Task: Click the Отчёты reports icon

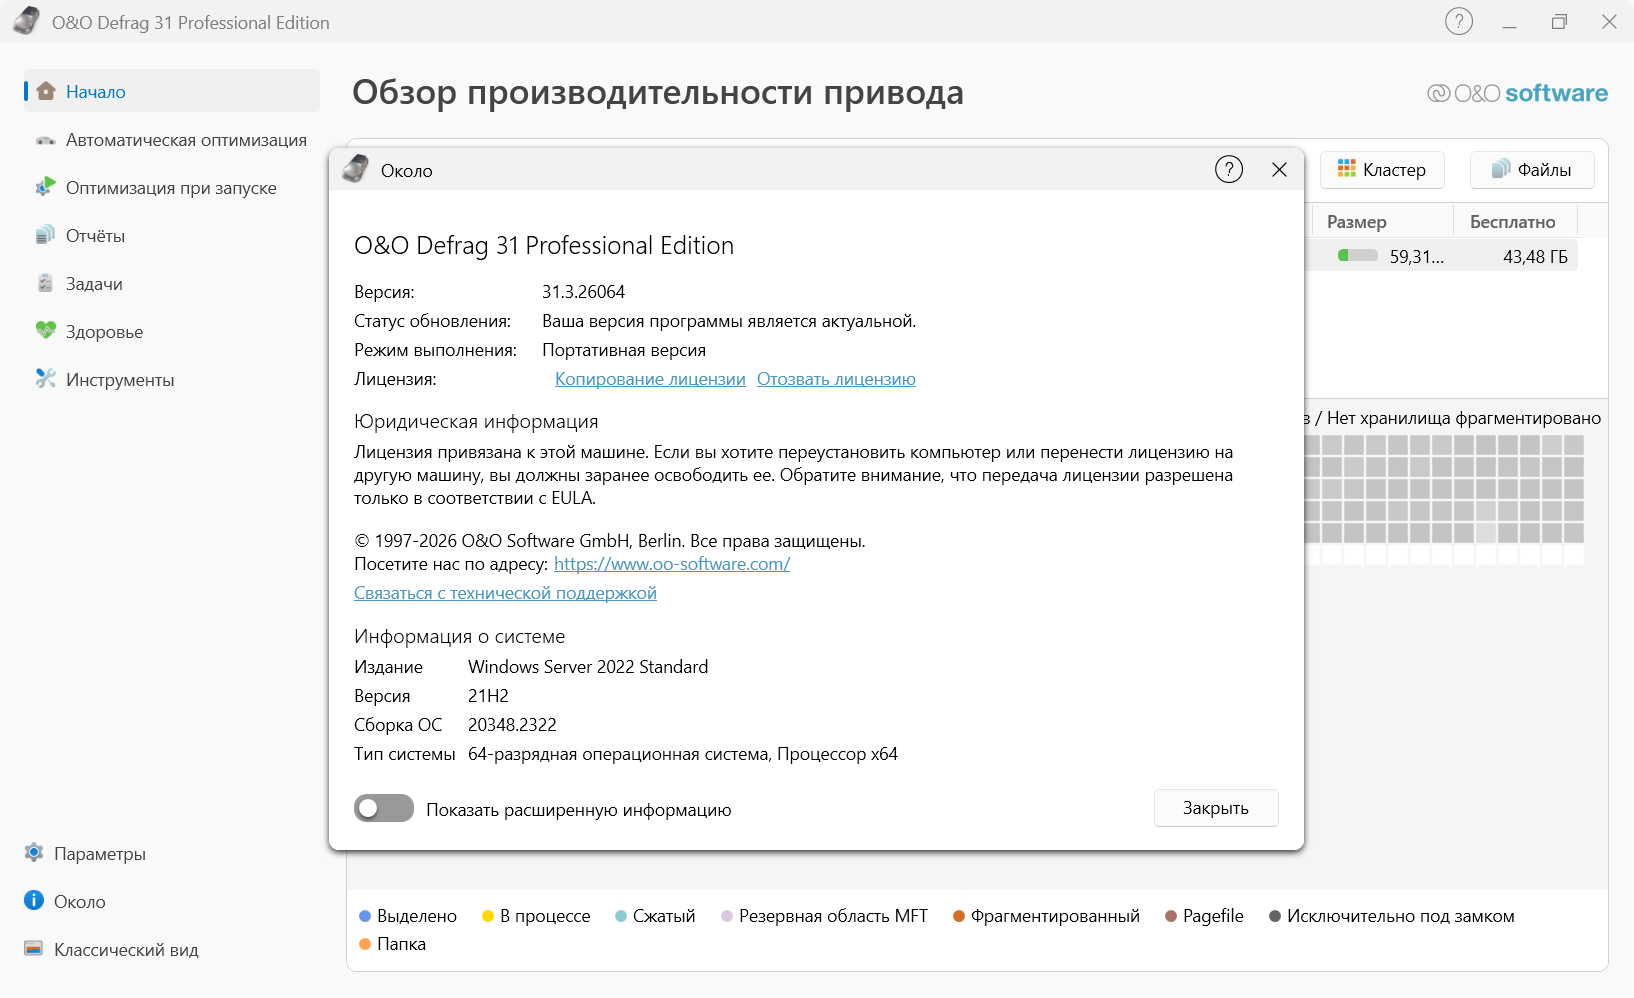Action: pyautogui.click(x=46, y=235)
